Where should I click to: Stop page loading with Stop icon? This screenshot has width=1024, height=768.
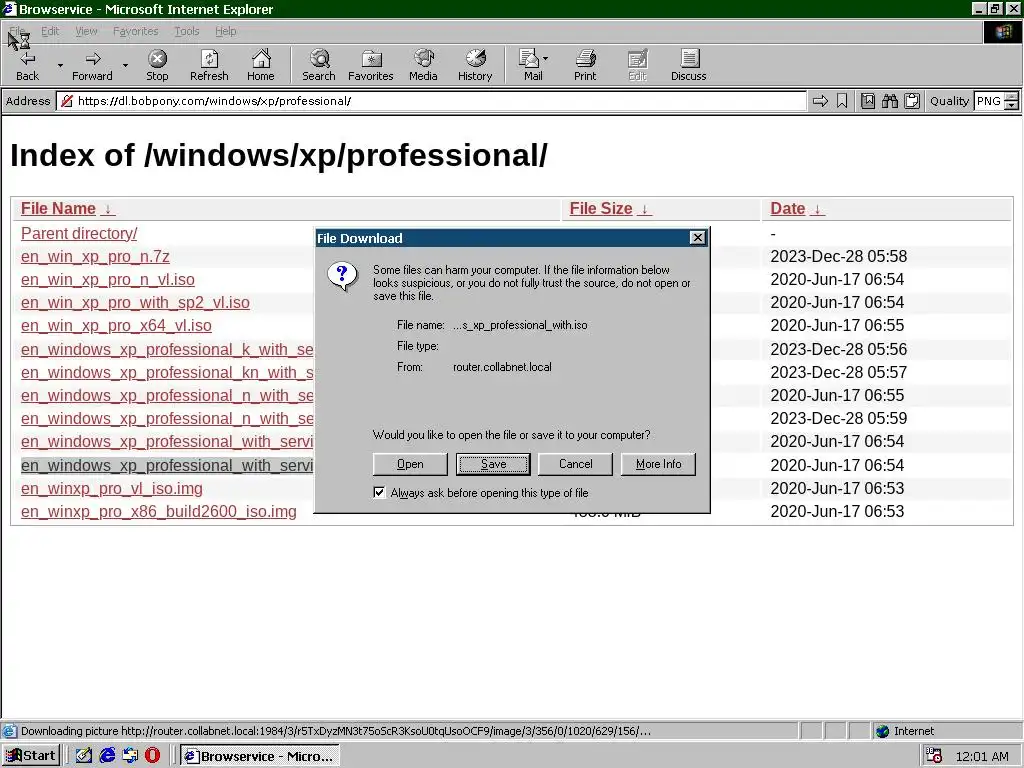[x=157, y=65]
